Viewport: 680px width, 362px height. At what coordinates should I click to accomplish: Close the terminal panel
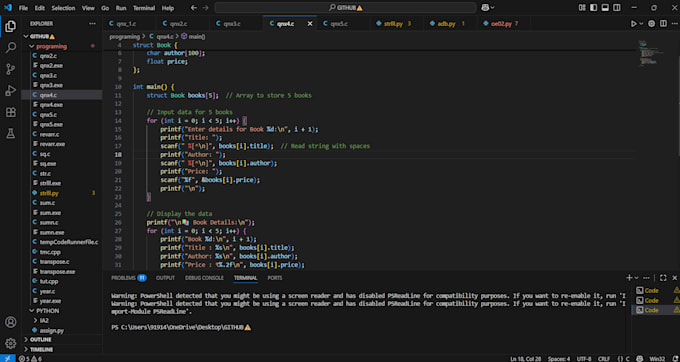point(674,278)
